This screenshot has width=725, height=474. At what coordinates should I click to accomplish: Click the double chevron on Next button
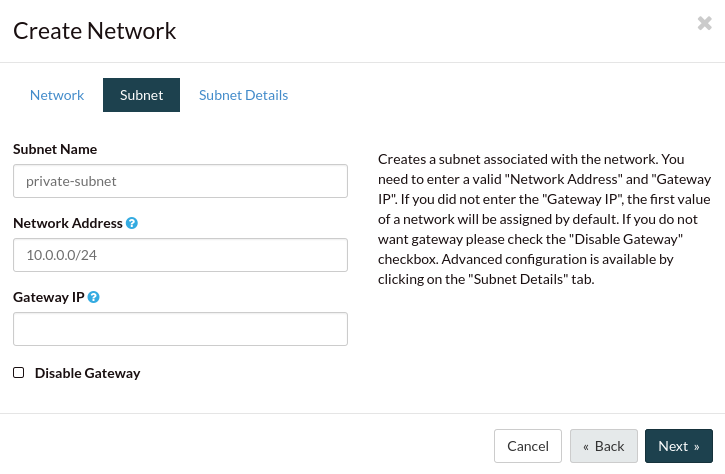[x=696, y=447]
